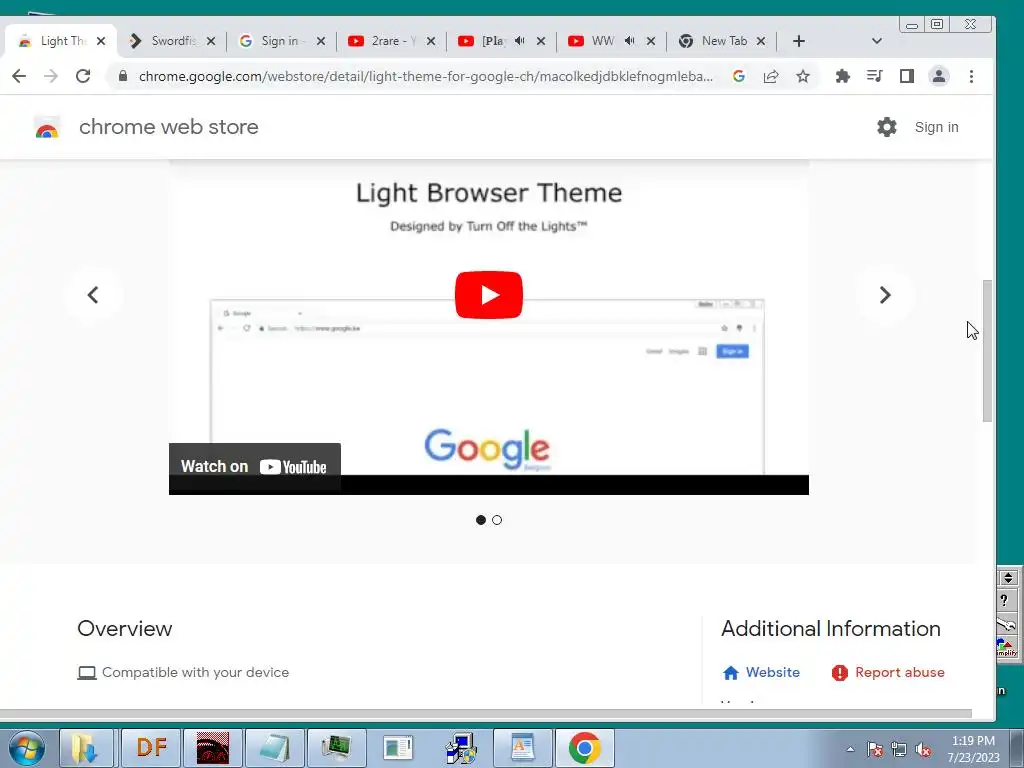Image resolution: width=1024 pixels, height=768 pixels.
Task: Close the New Tab tab
Action: click(761, 41)
